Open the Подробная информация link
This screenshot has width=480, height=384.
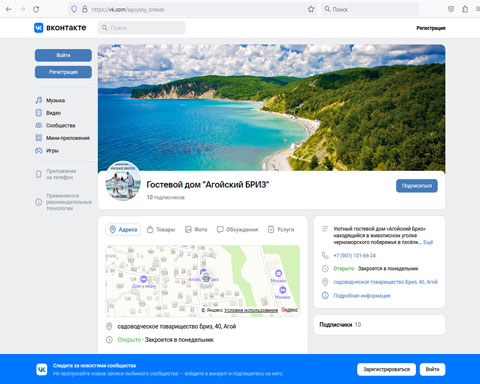click(362, 296)
